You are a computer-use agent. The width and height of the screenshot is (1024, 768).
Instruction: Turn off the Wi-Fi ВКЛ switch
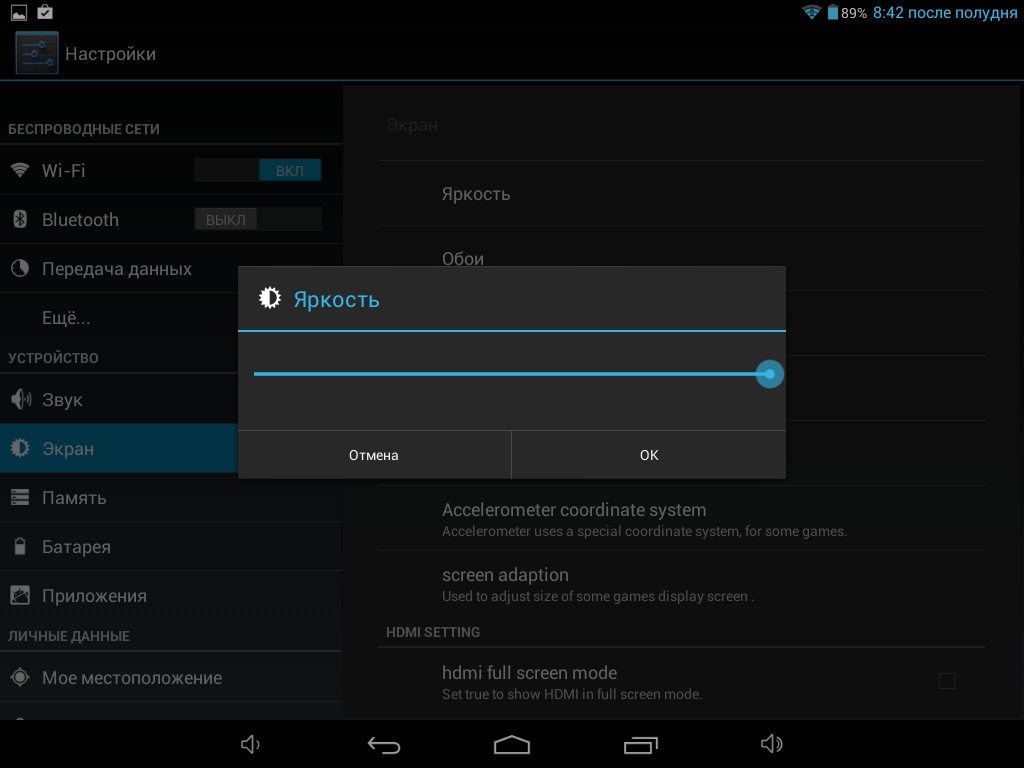click(258, 171)
